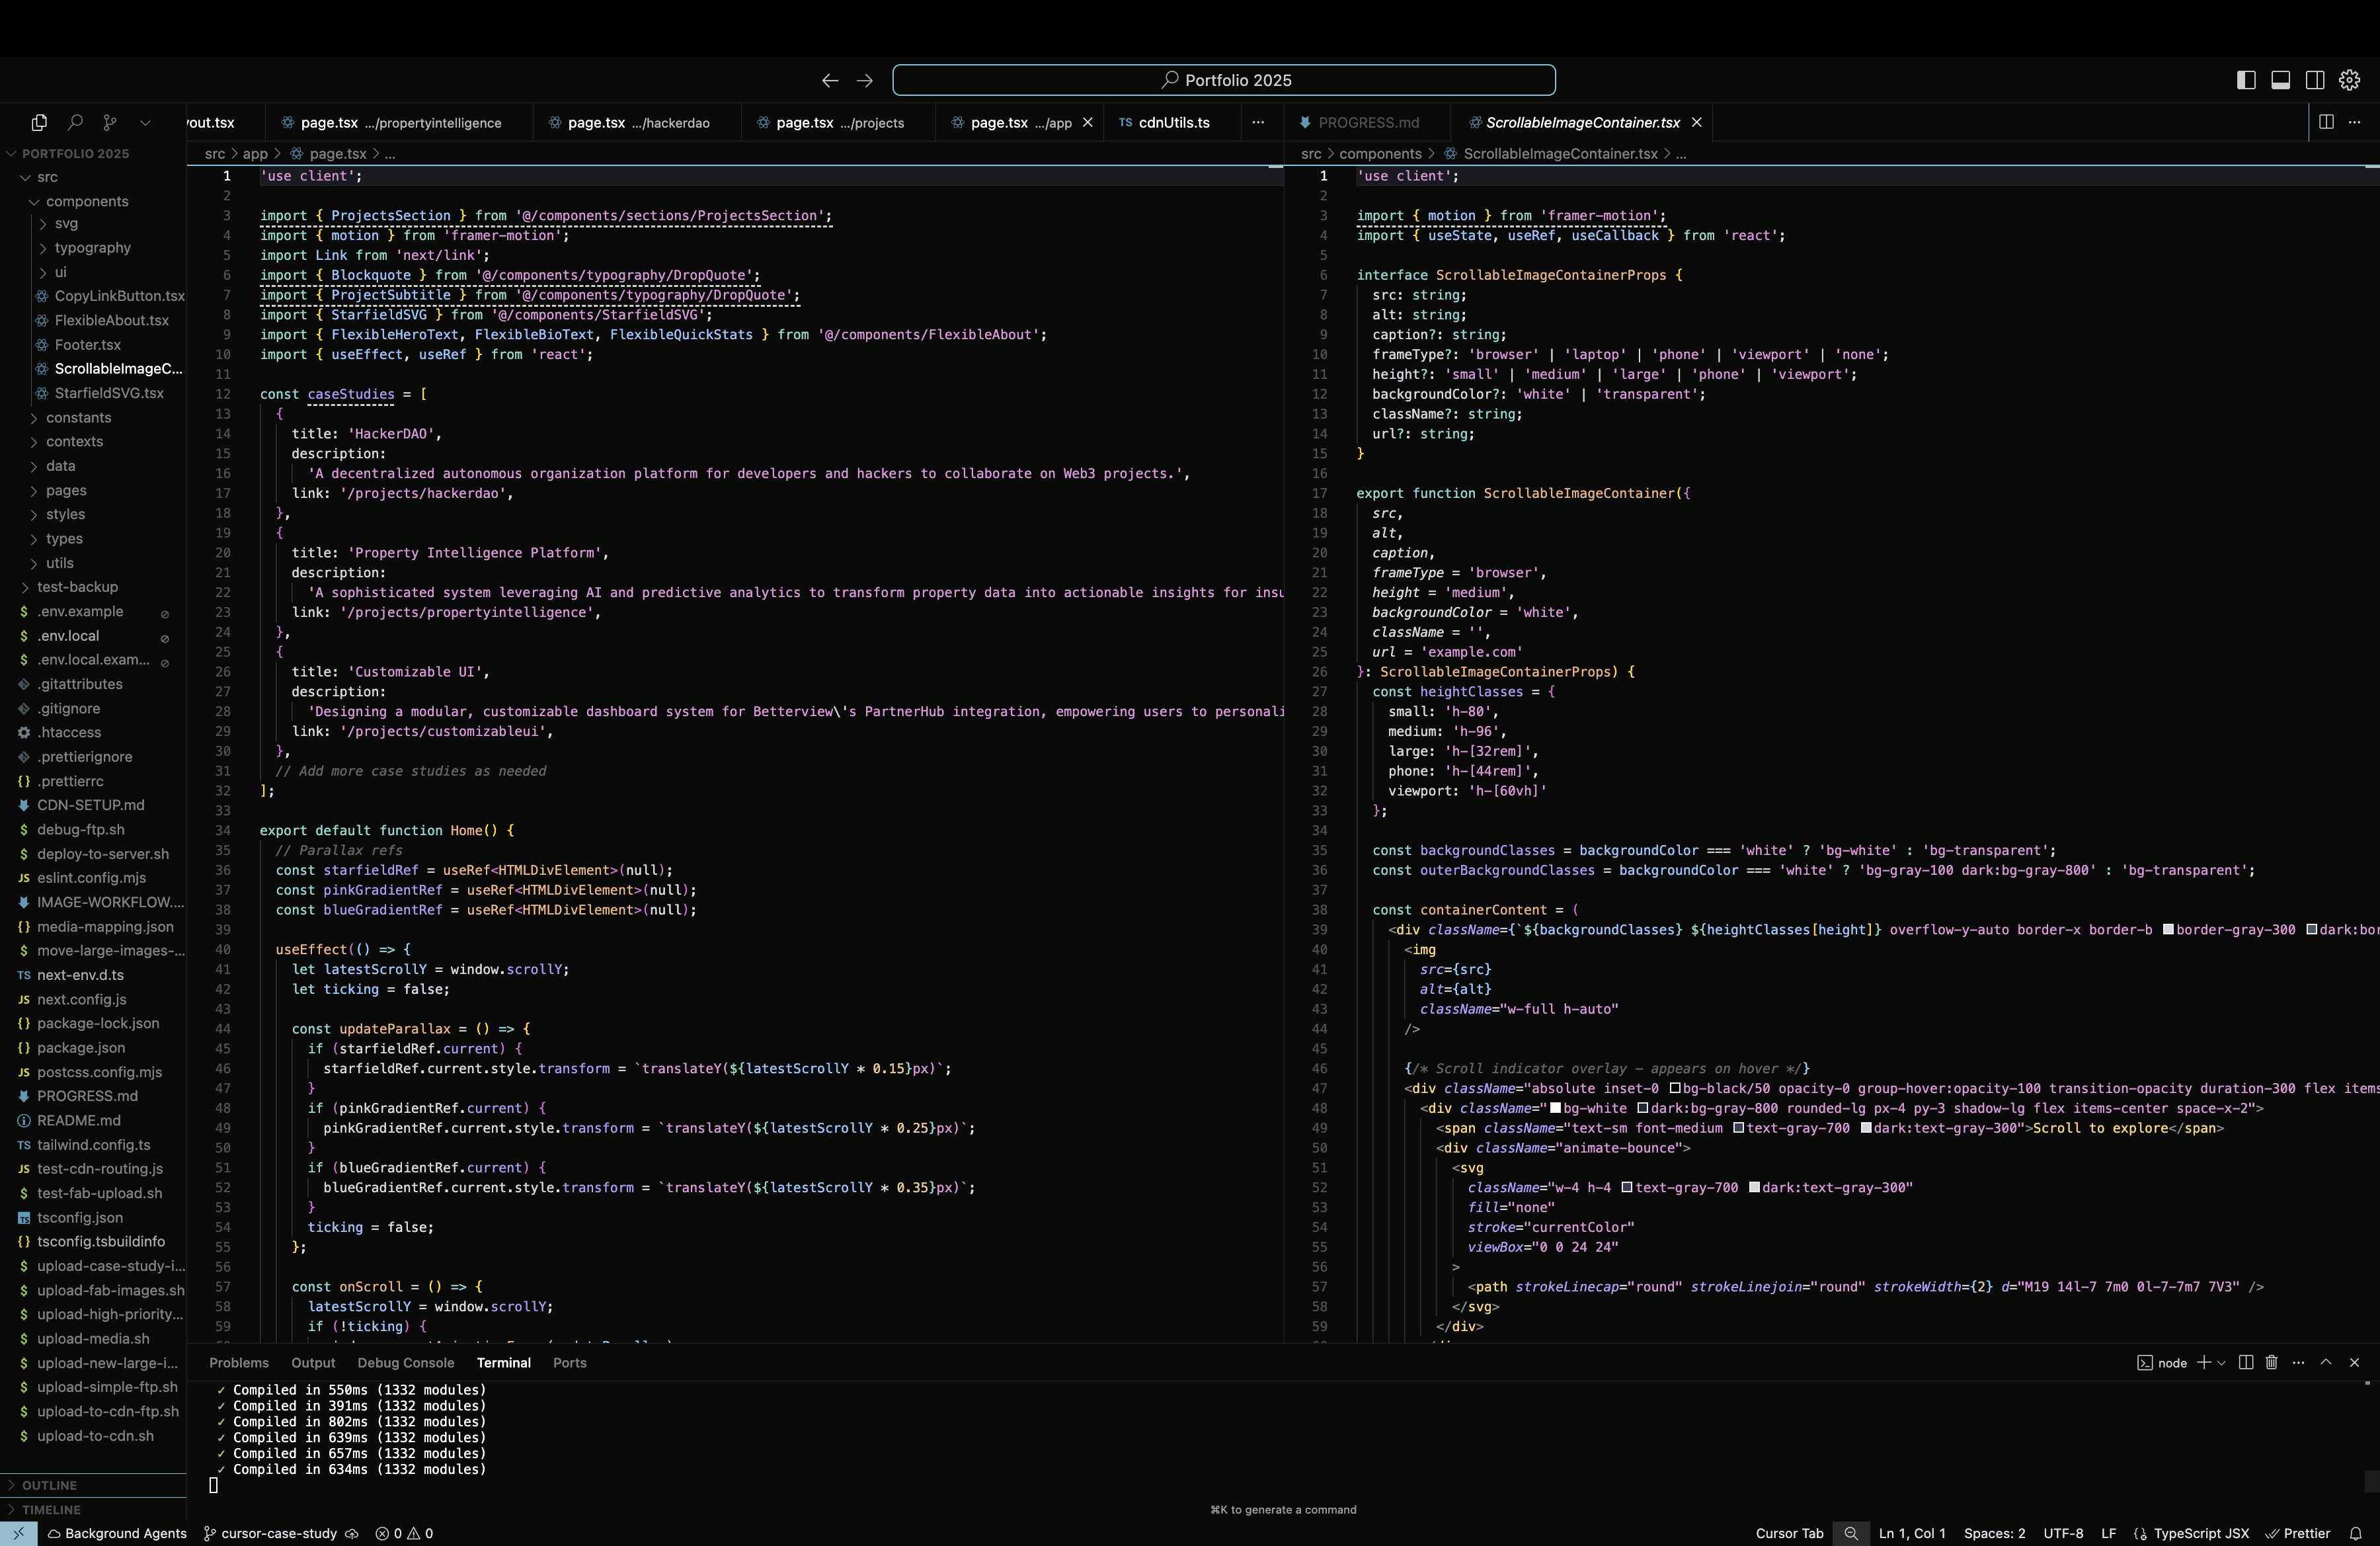2380x1546 pixels.
Task: Click the cursor-case-study git branch
Action: [270, 1534]
